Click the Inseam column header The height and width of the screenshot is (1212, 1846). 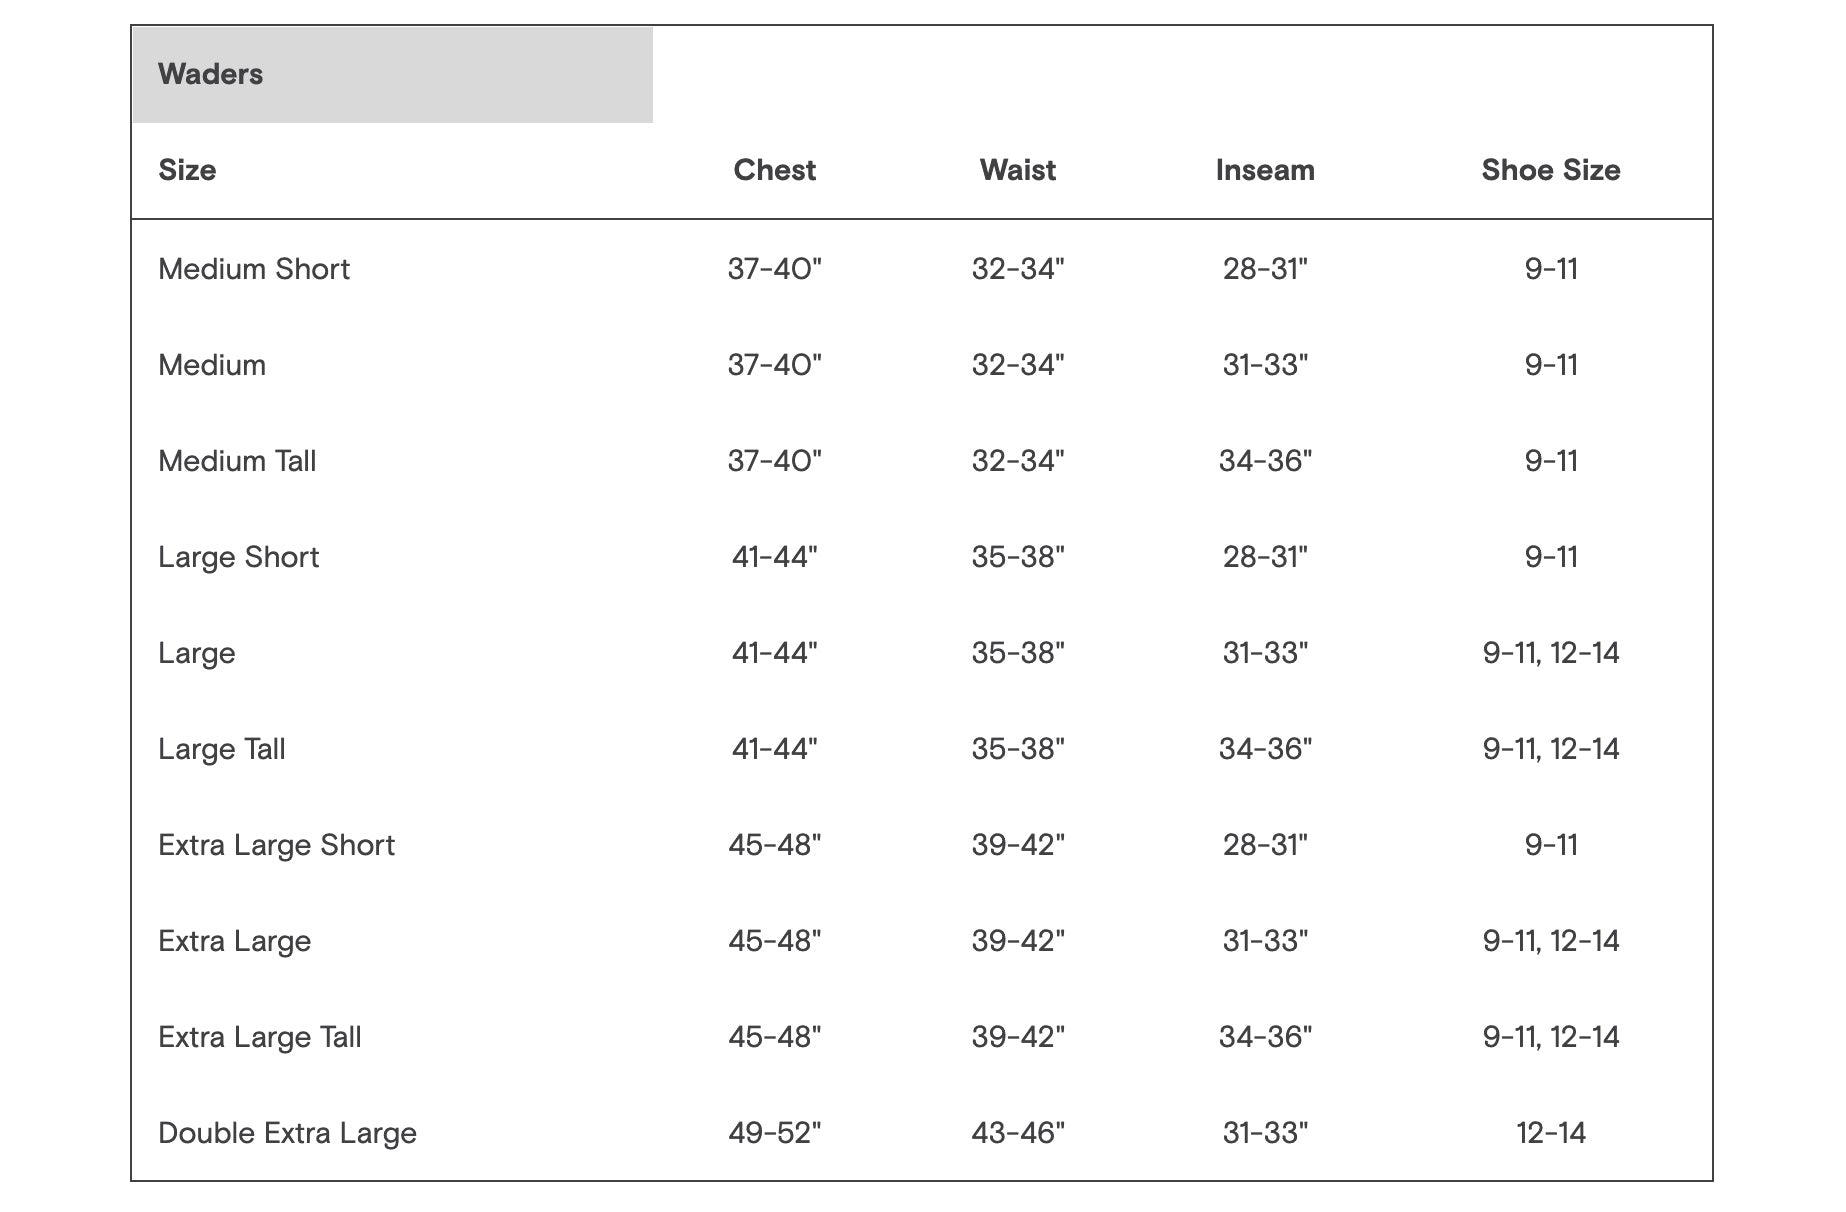coord(1264,170)
